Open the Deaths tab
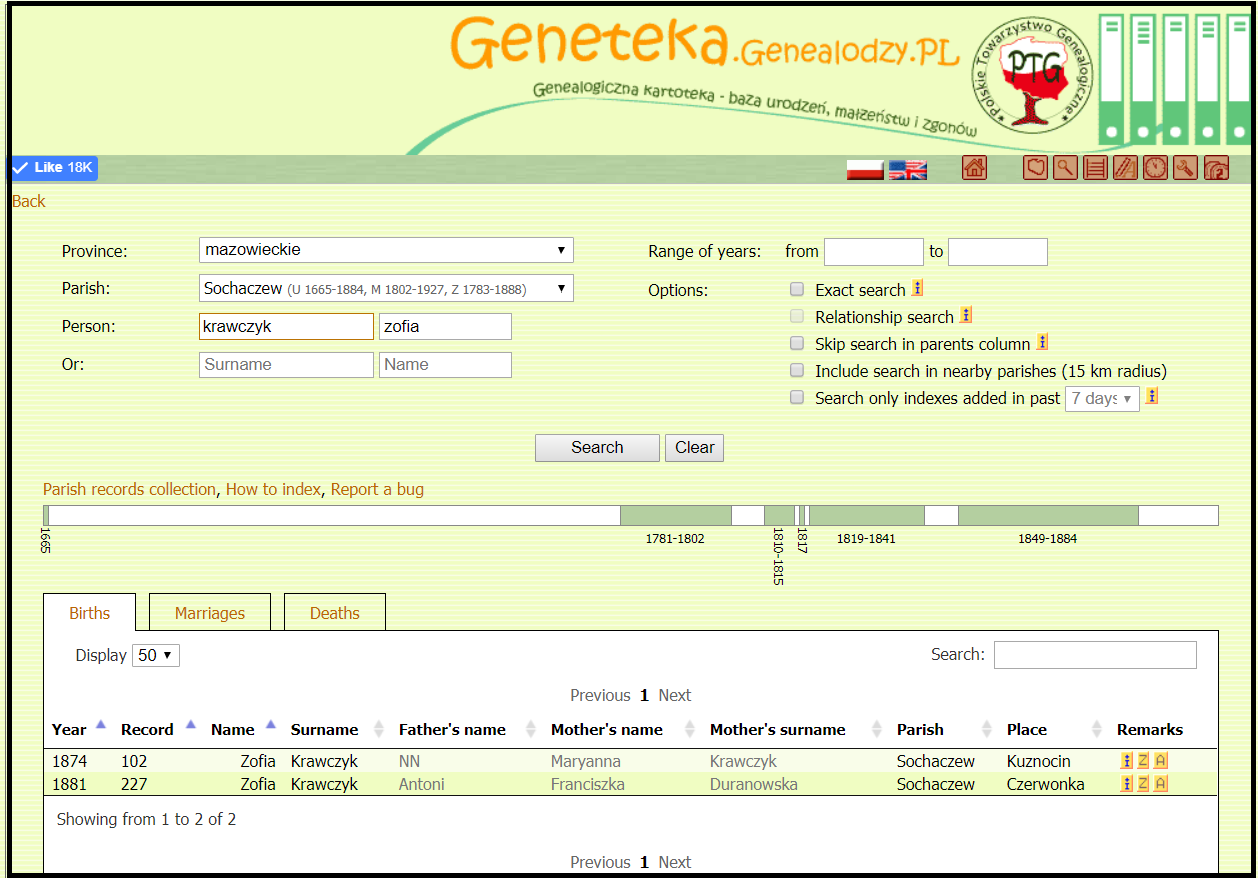This screenshot has height=878, width=1258. click(334, 612)
